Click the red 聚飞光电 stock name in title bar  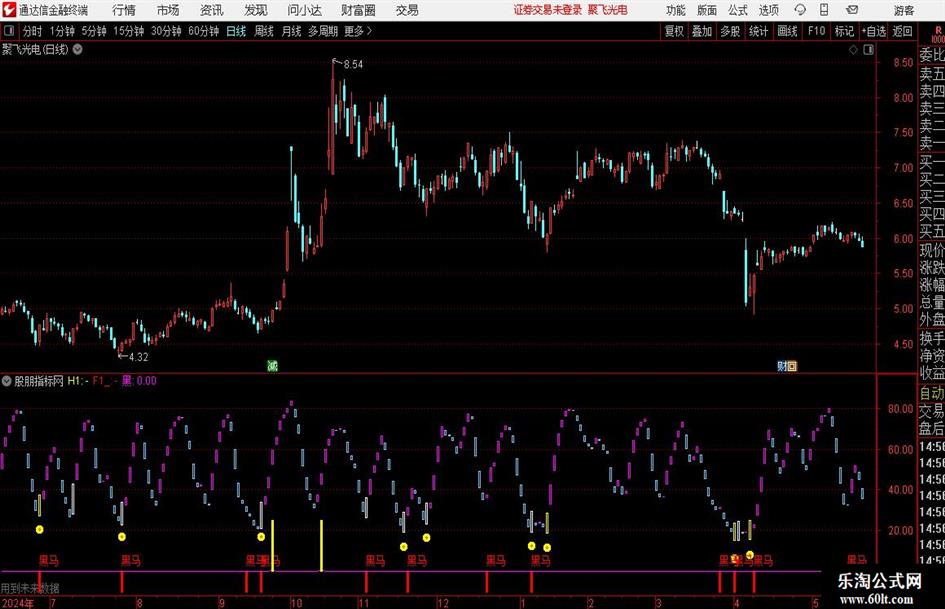coord(608,10)
